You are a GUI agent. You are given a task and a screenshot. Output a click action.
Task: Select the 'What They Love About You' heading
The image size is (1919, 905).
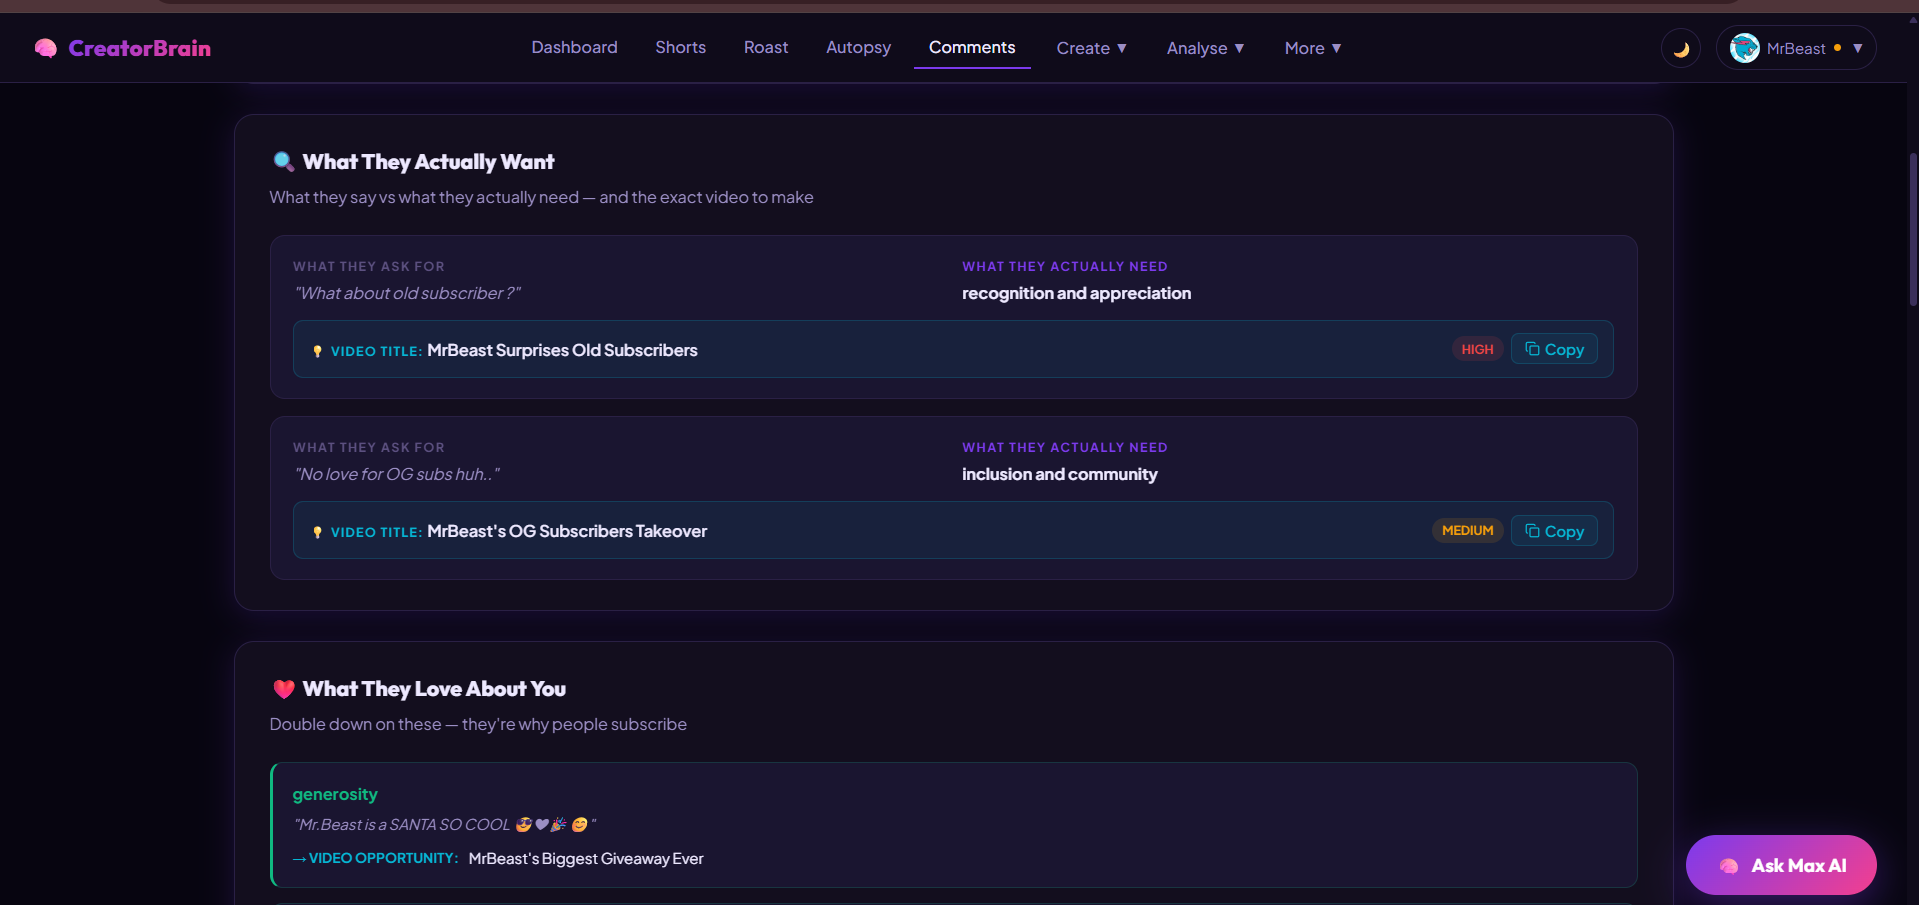tap(434, 689)
